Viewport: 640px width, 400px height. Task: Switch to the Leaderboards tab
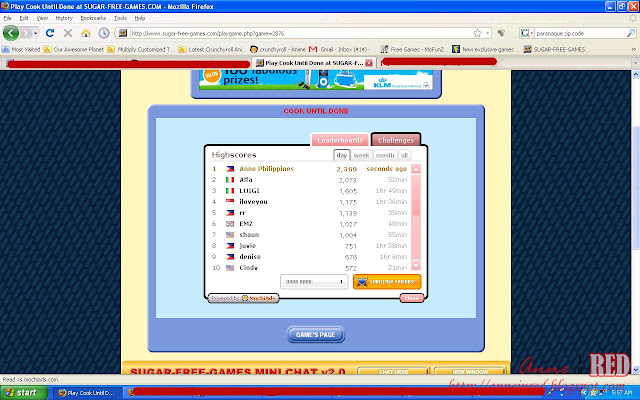point(340,140)
